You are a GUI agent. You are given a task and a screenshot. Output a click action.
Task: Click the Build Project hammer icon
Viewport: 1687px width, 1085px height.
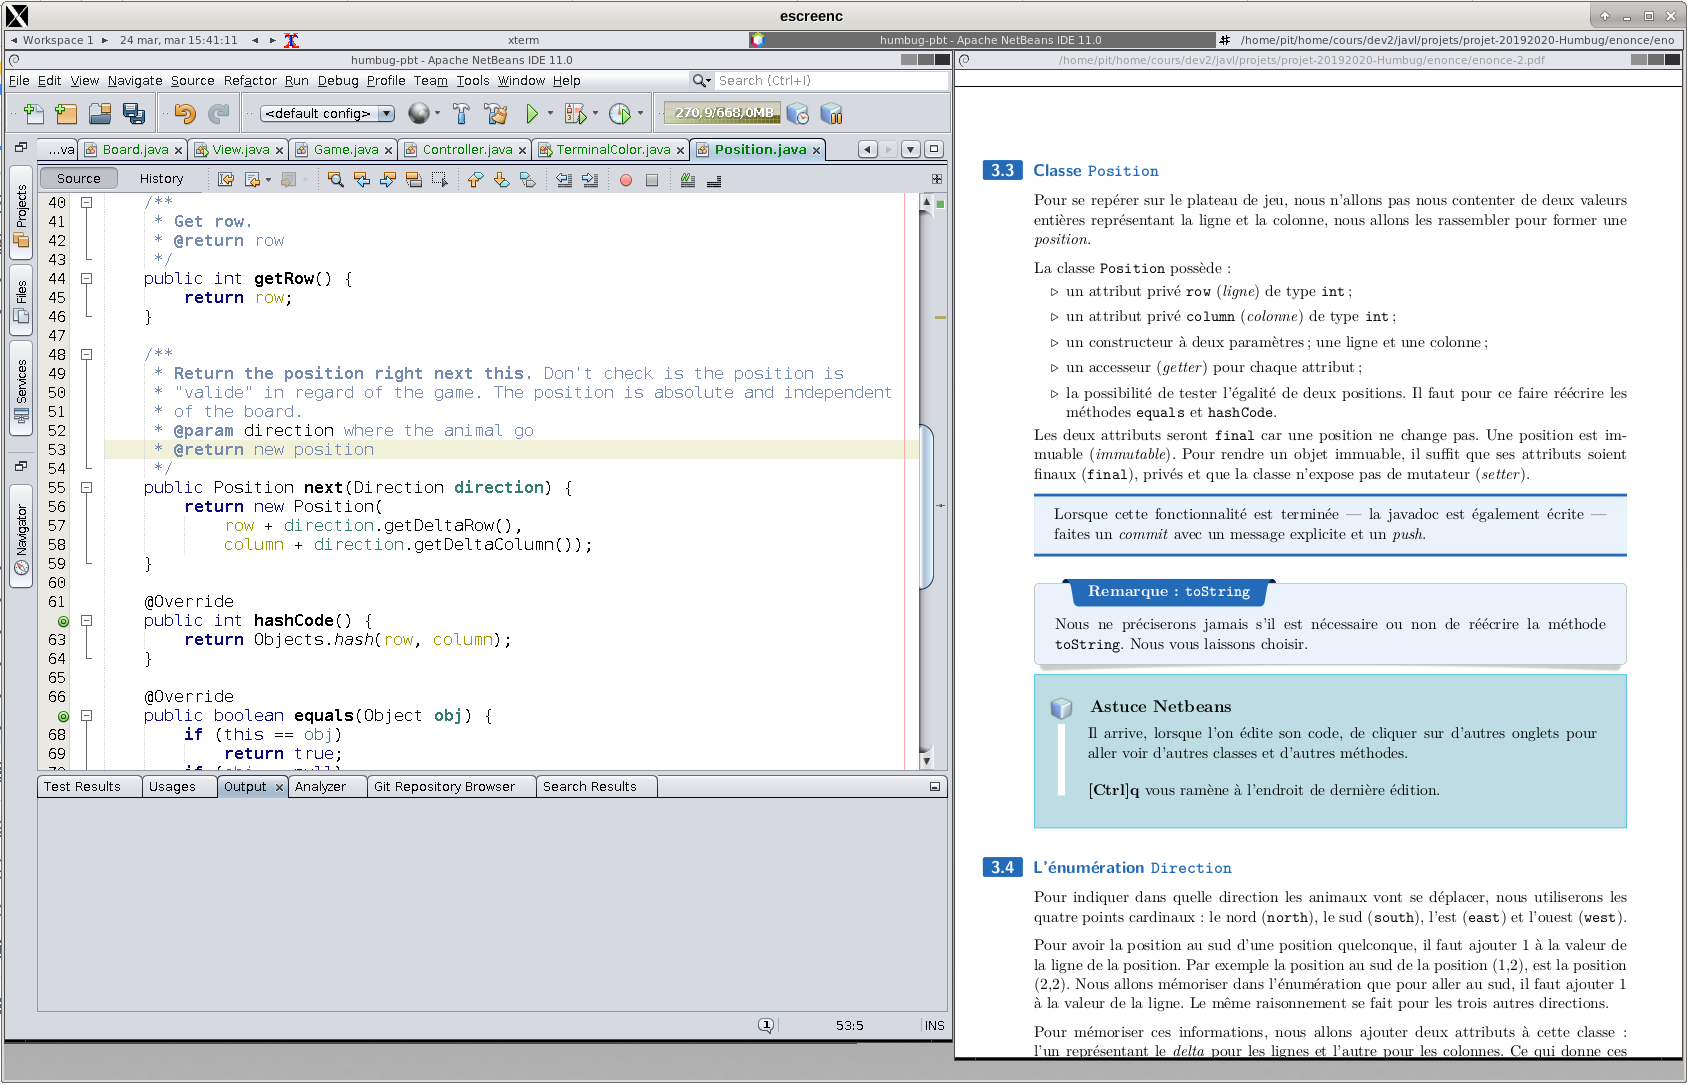click(x=461, y=113)
